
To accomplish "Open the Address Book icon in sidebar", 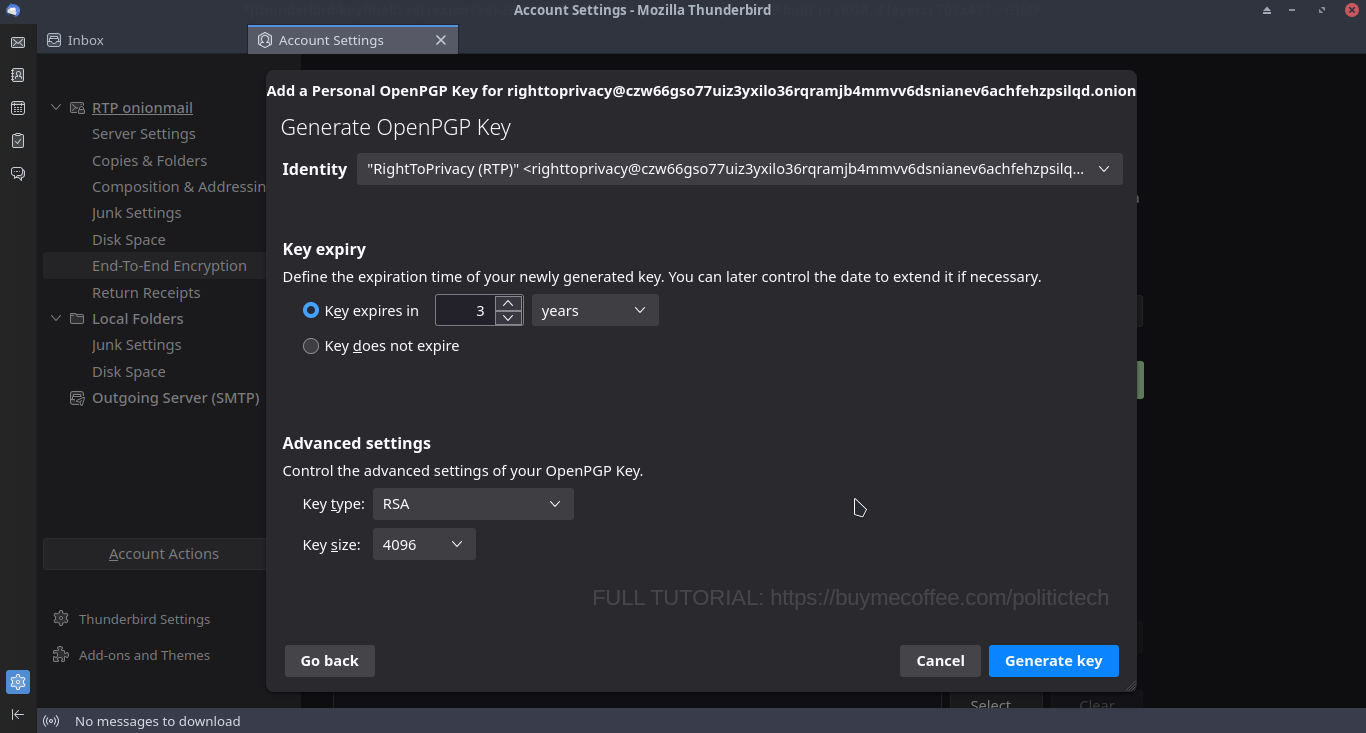I will [17, 75].
